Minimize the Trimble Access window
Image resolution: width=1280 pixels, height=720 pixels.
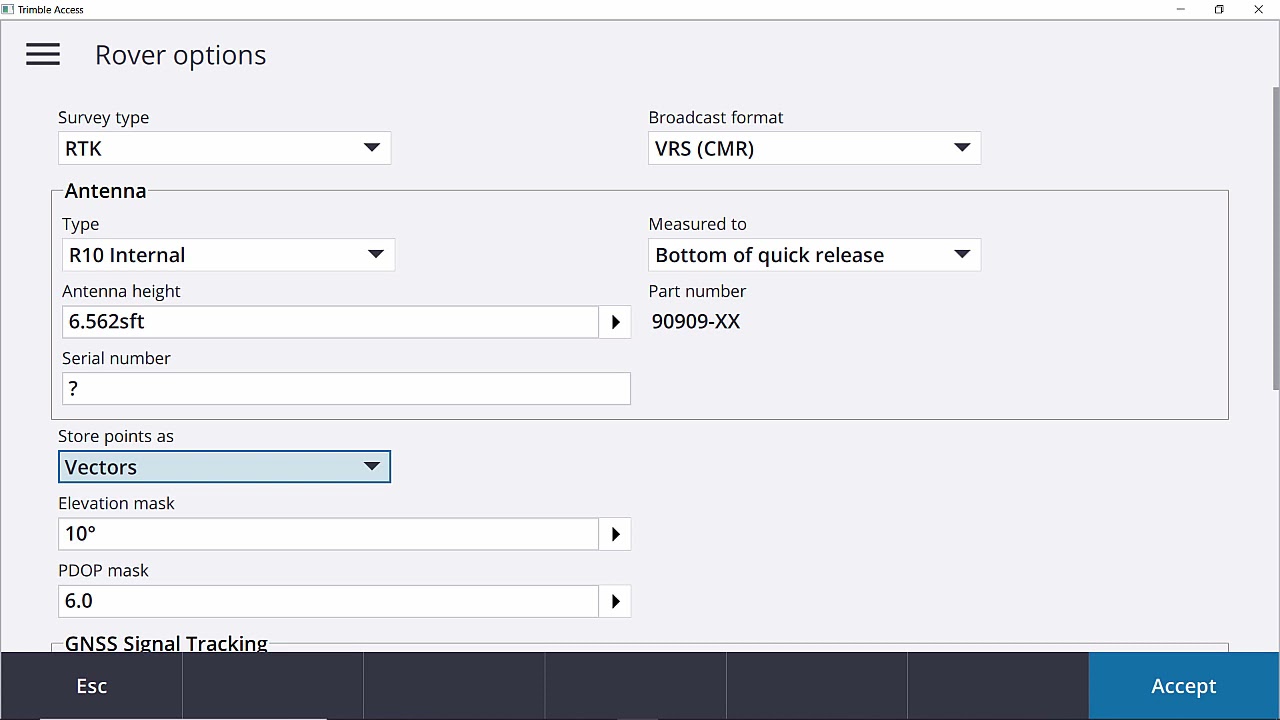tap(1181, 9)
